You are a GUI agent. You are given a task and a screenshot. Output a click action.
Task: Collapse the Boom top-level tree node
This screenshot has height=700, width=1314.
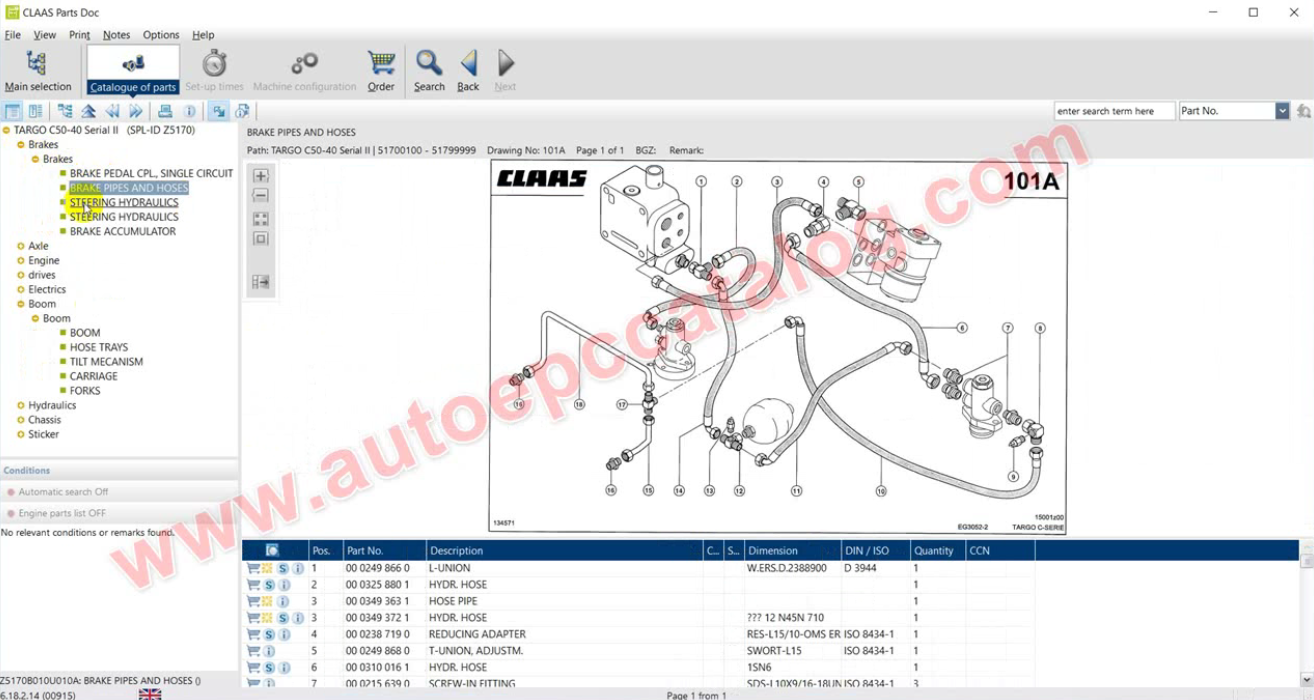(20, 304)
